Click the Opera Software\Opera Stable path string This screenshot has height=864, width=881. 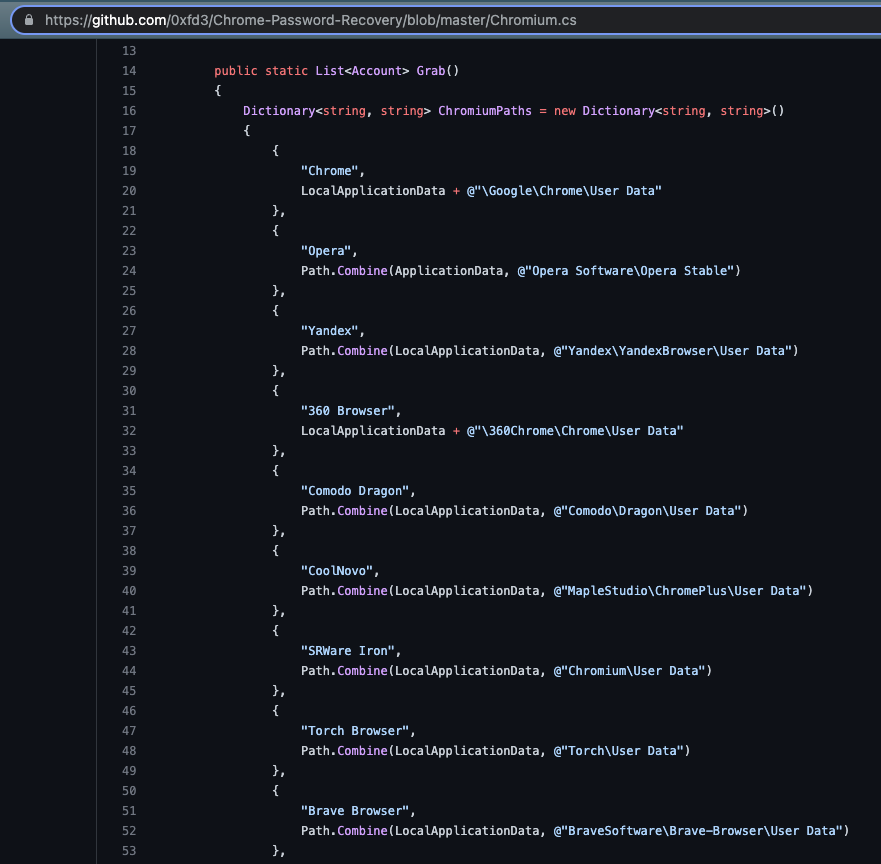tap(625, 271)
